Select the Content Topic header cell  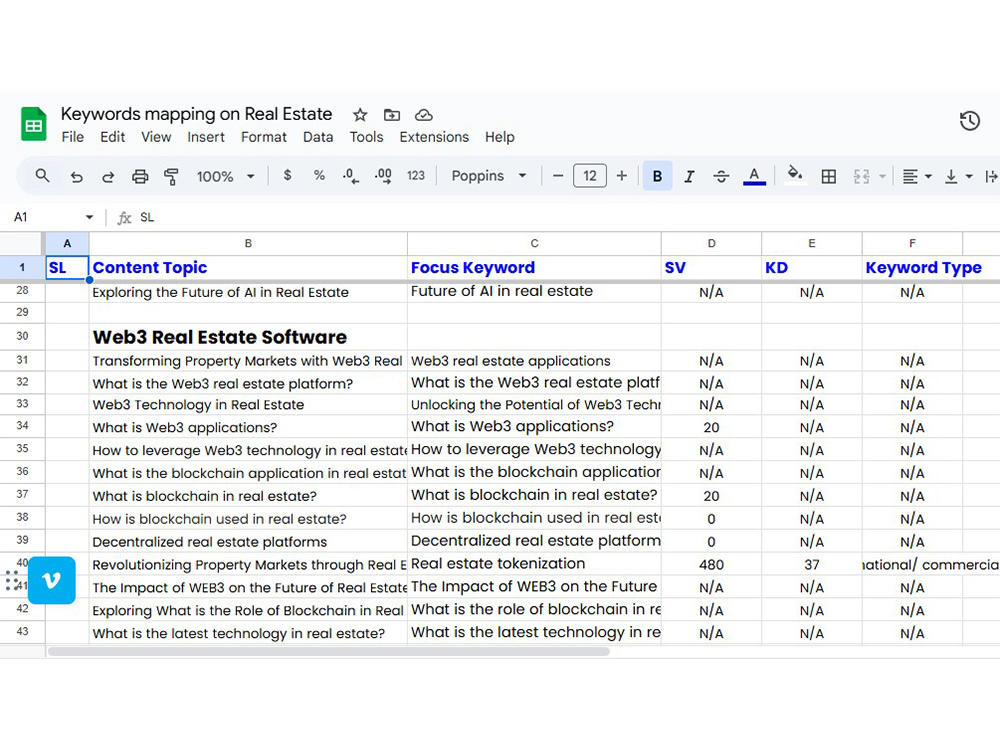248,268
